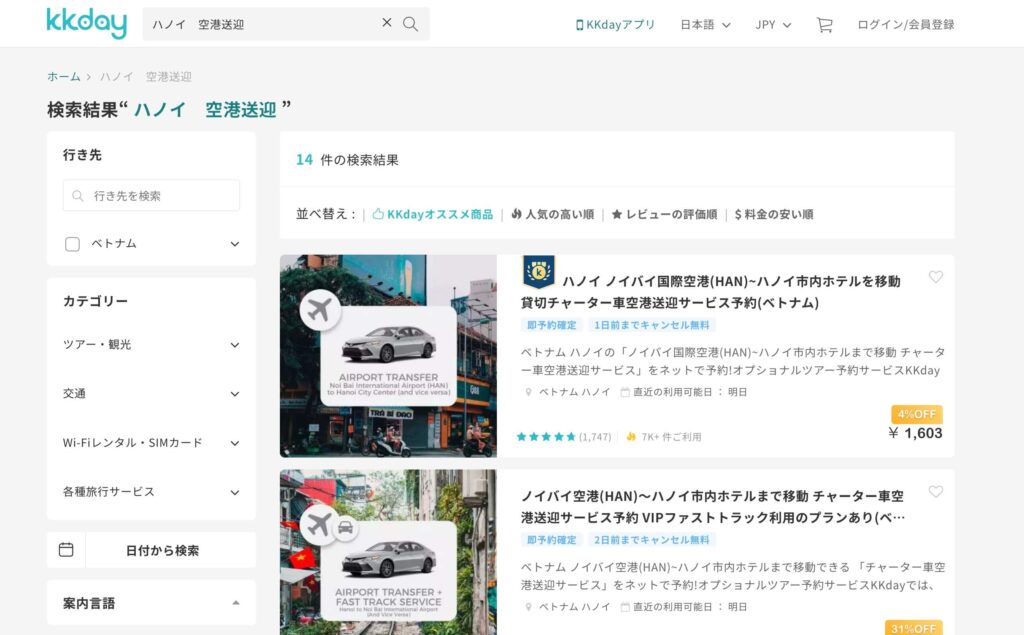Click the 2日前までキャンセル無料 tag
The width and height of the screenshot is (1024, 635).
[x=652, y=540]
